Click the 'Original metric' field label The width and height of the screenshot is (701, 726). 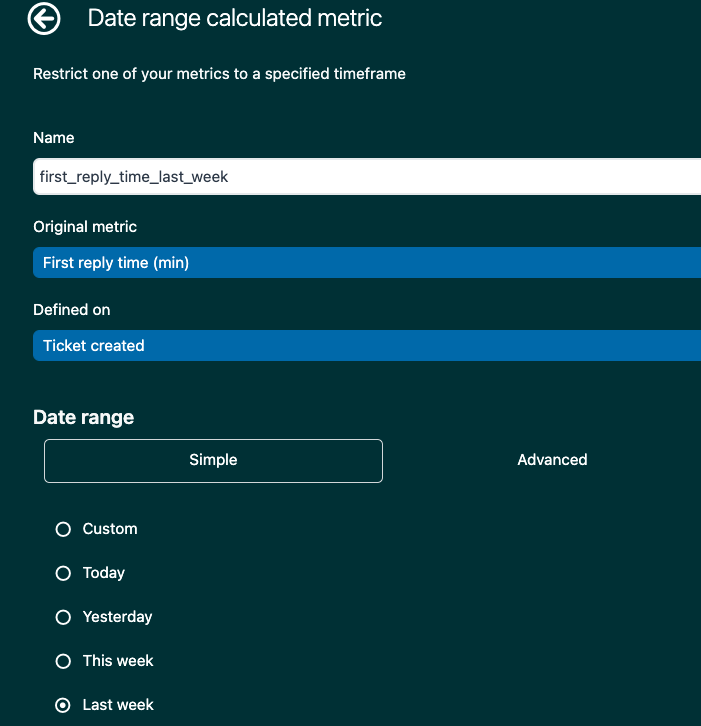(85, 227)
